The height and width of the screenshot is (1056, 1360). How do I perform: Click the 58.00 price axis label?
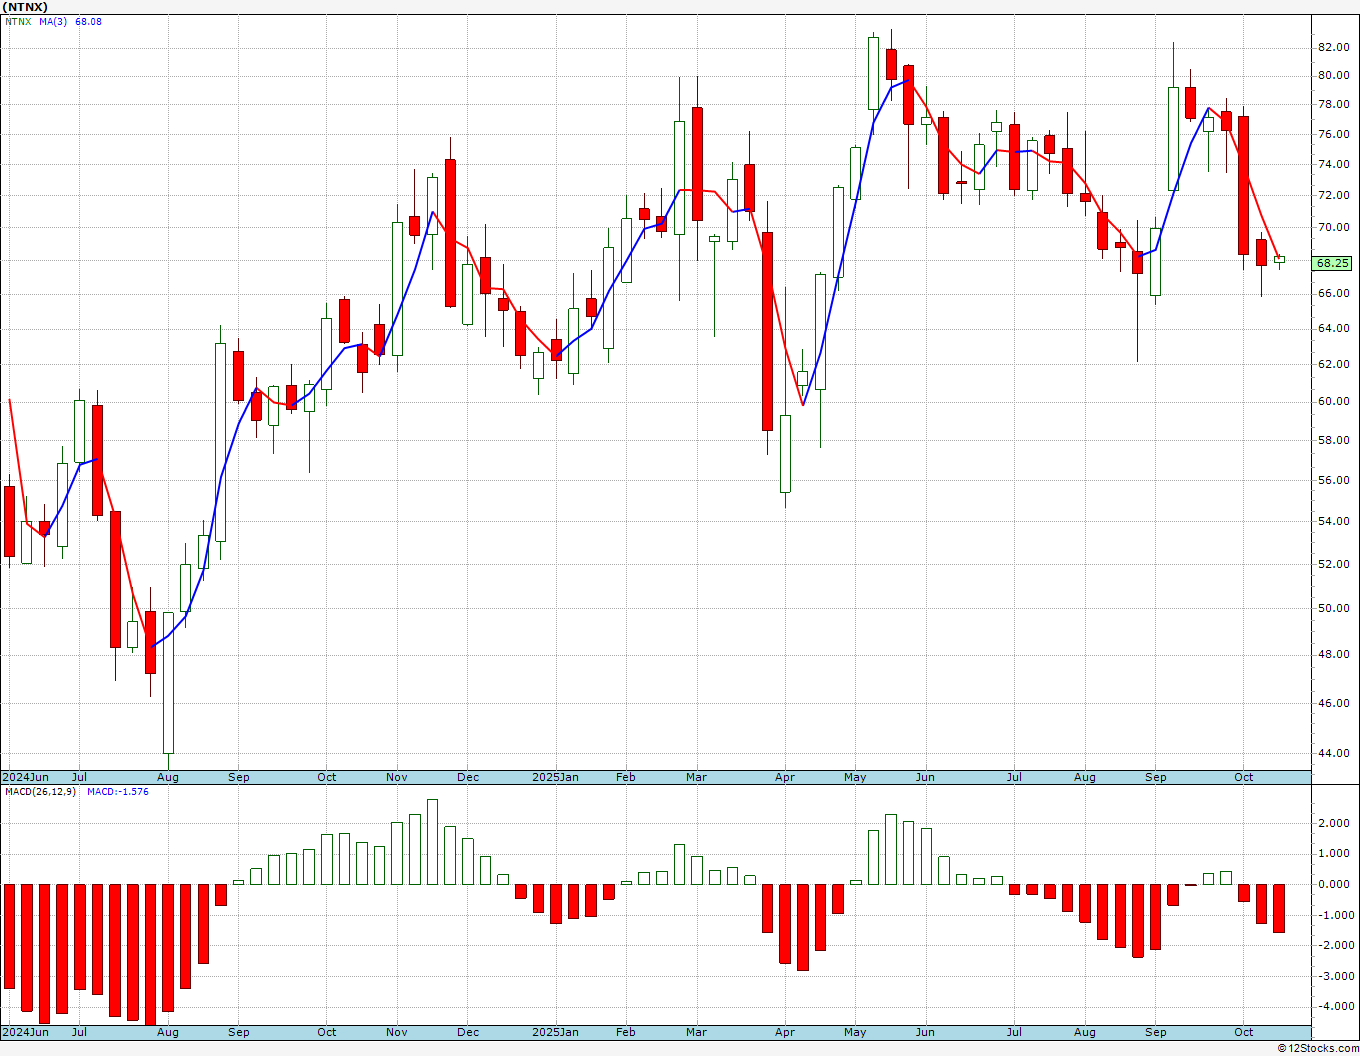[1334, 440]
